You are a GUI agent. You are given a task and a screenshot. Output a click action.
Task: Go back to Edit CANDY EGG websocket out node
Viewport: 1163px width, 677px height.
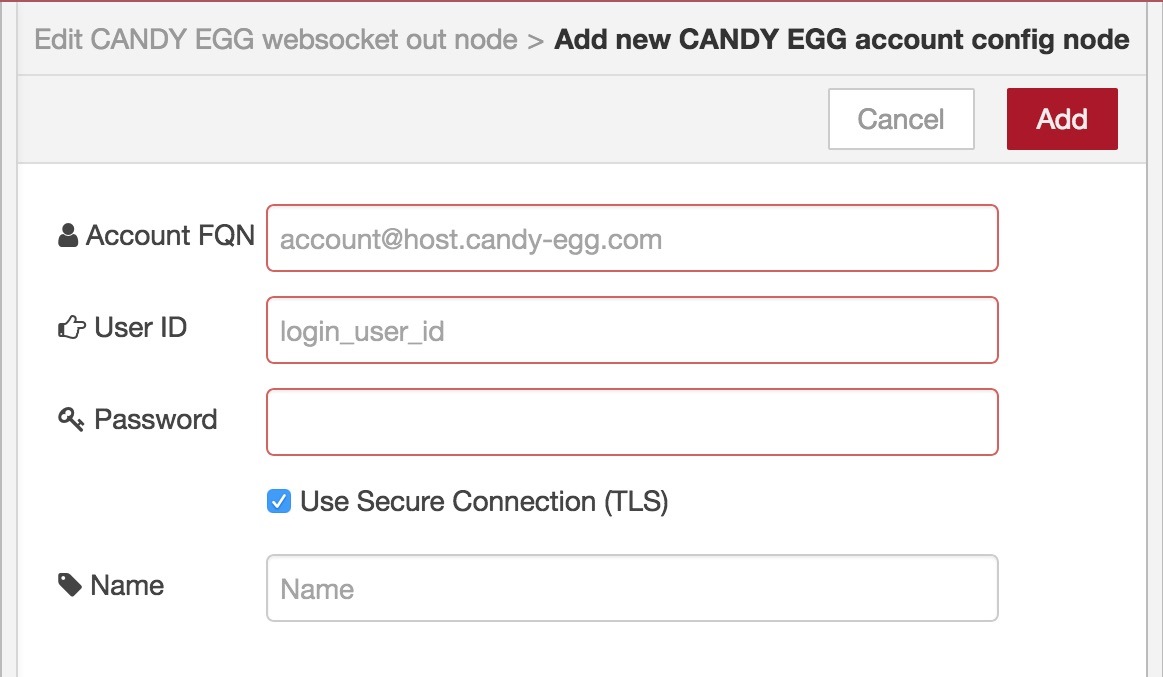[276, 39]
